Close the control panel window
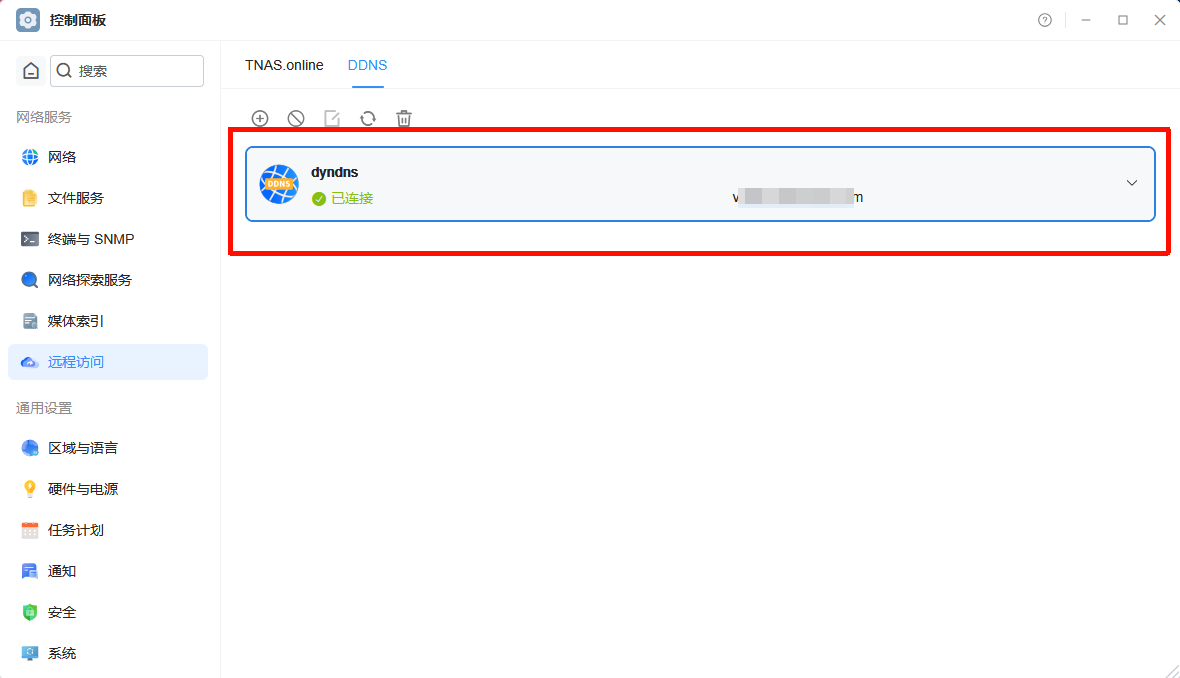Screen dimensions: 1180x678 pos(1160,20)
